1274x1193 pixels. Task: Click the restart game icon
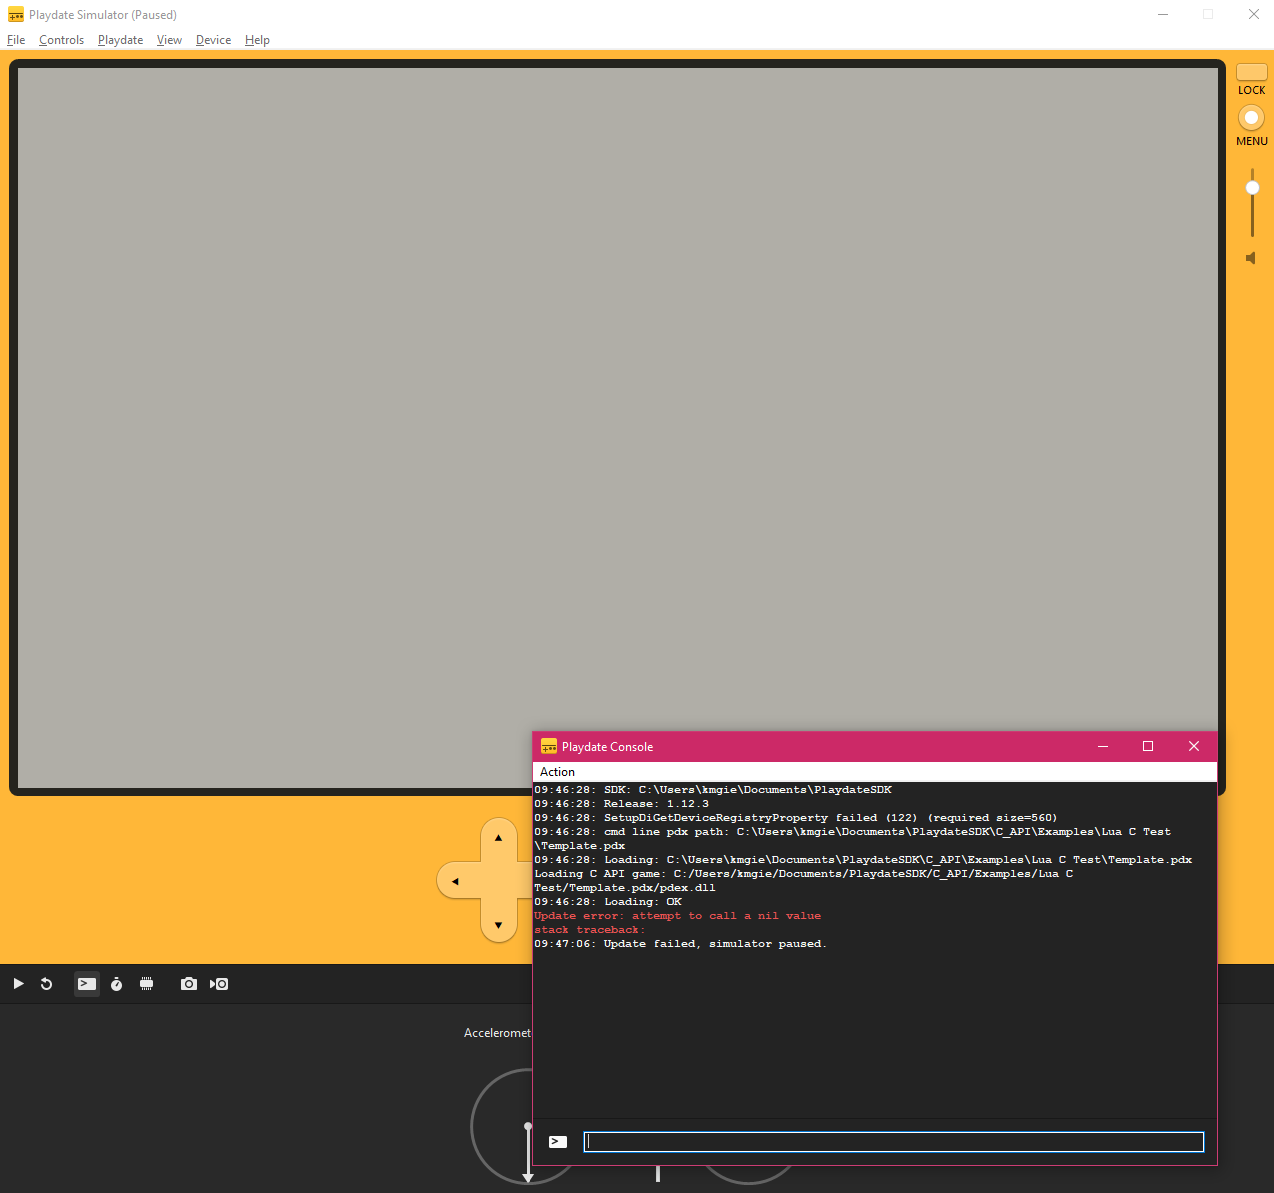pos(46,984)
